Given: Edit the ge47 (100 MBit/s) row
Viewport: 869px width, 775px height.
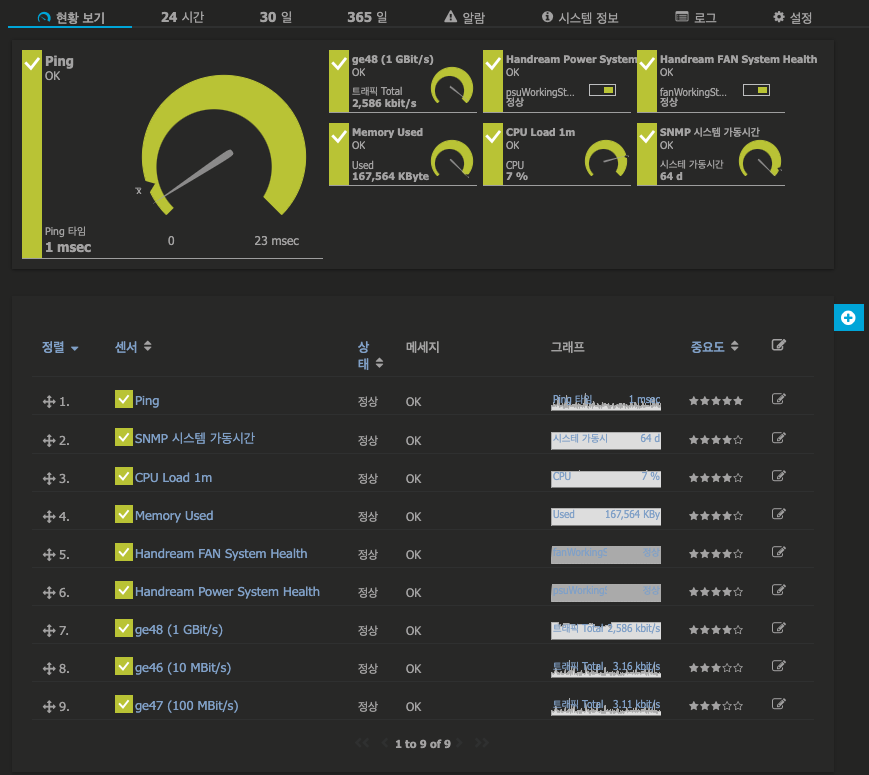Looking at the screenshot, I should [x=779, y=704].
